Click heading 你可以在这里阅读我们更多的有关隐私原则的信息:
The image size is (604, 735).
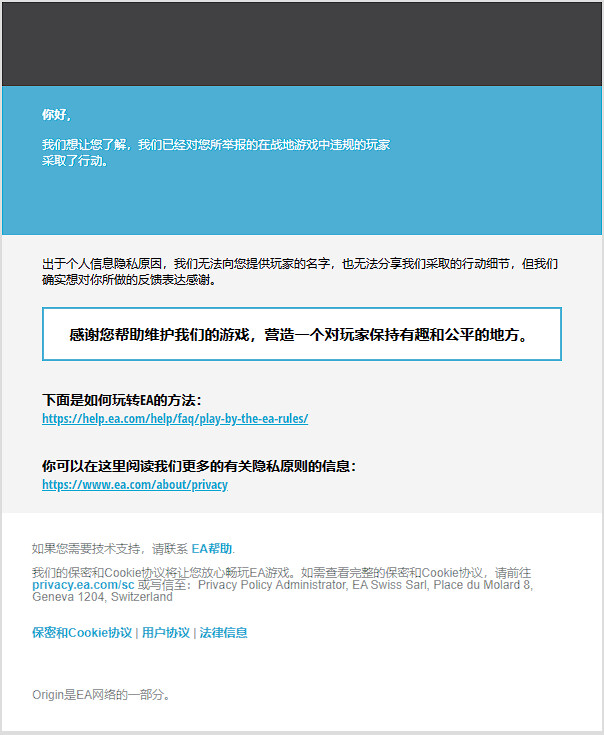(x=199, y=466)
